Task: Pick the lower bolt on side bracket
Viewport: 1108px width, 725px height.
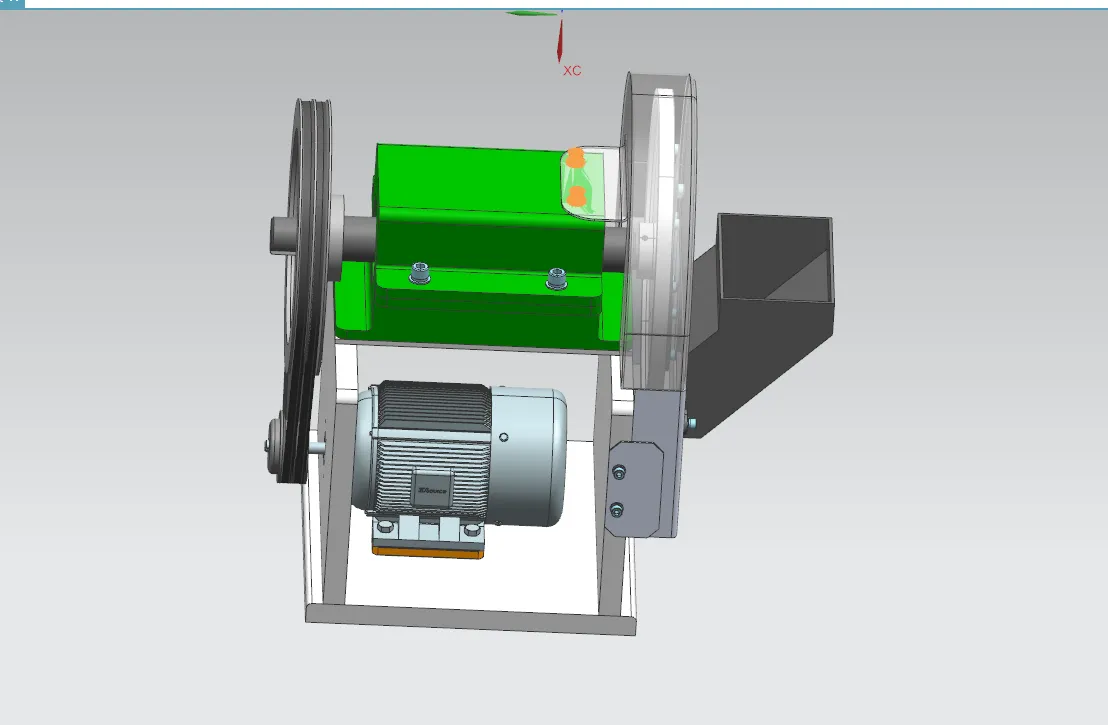Action: pos(616,509)
